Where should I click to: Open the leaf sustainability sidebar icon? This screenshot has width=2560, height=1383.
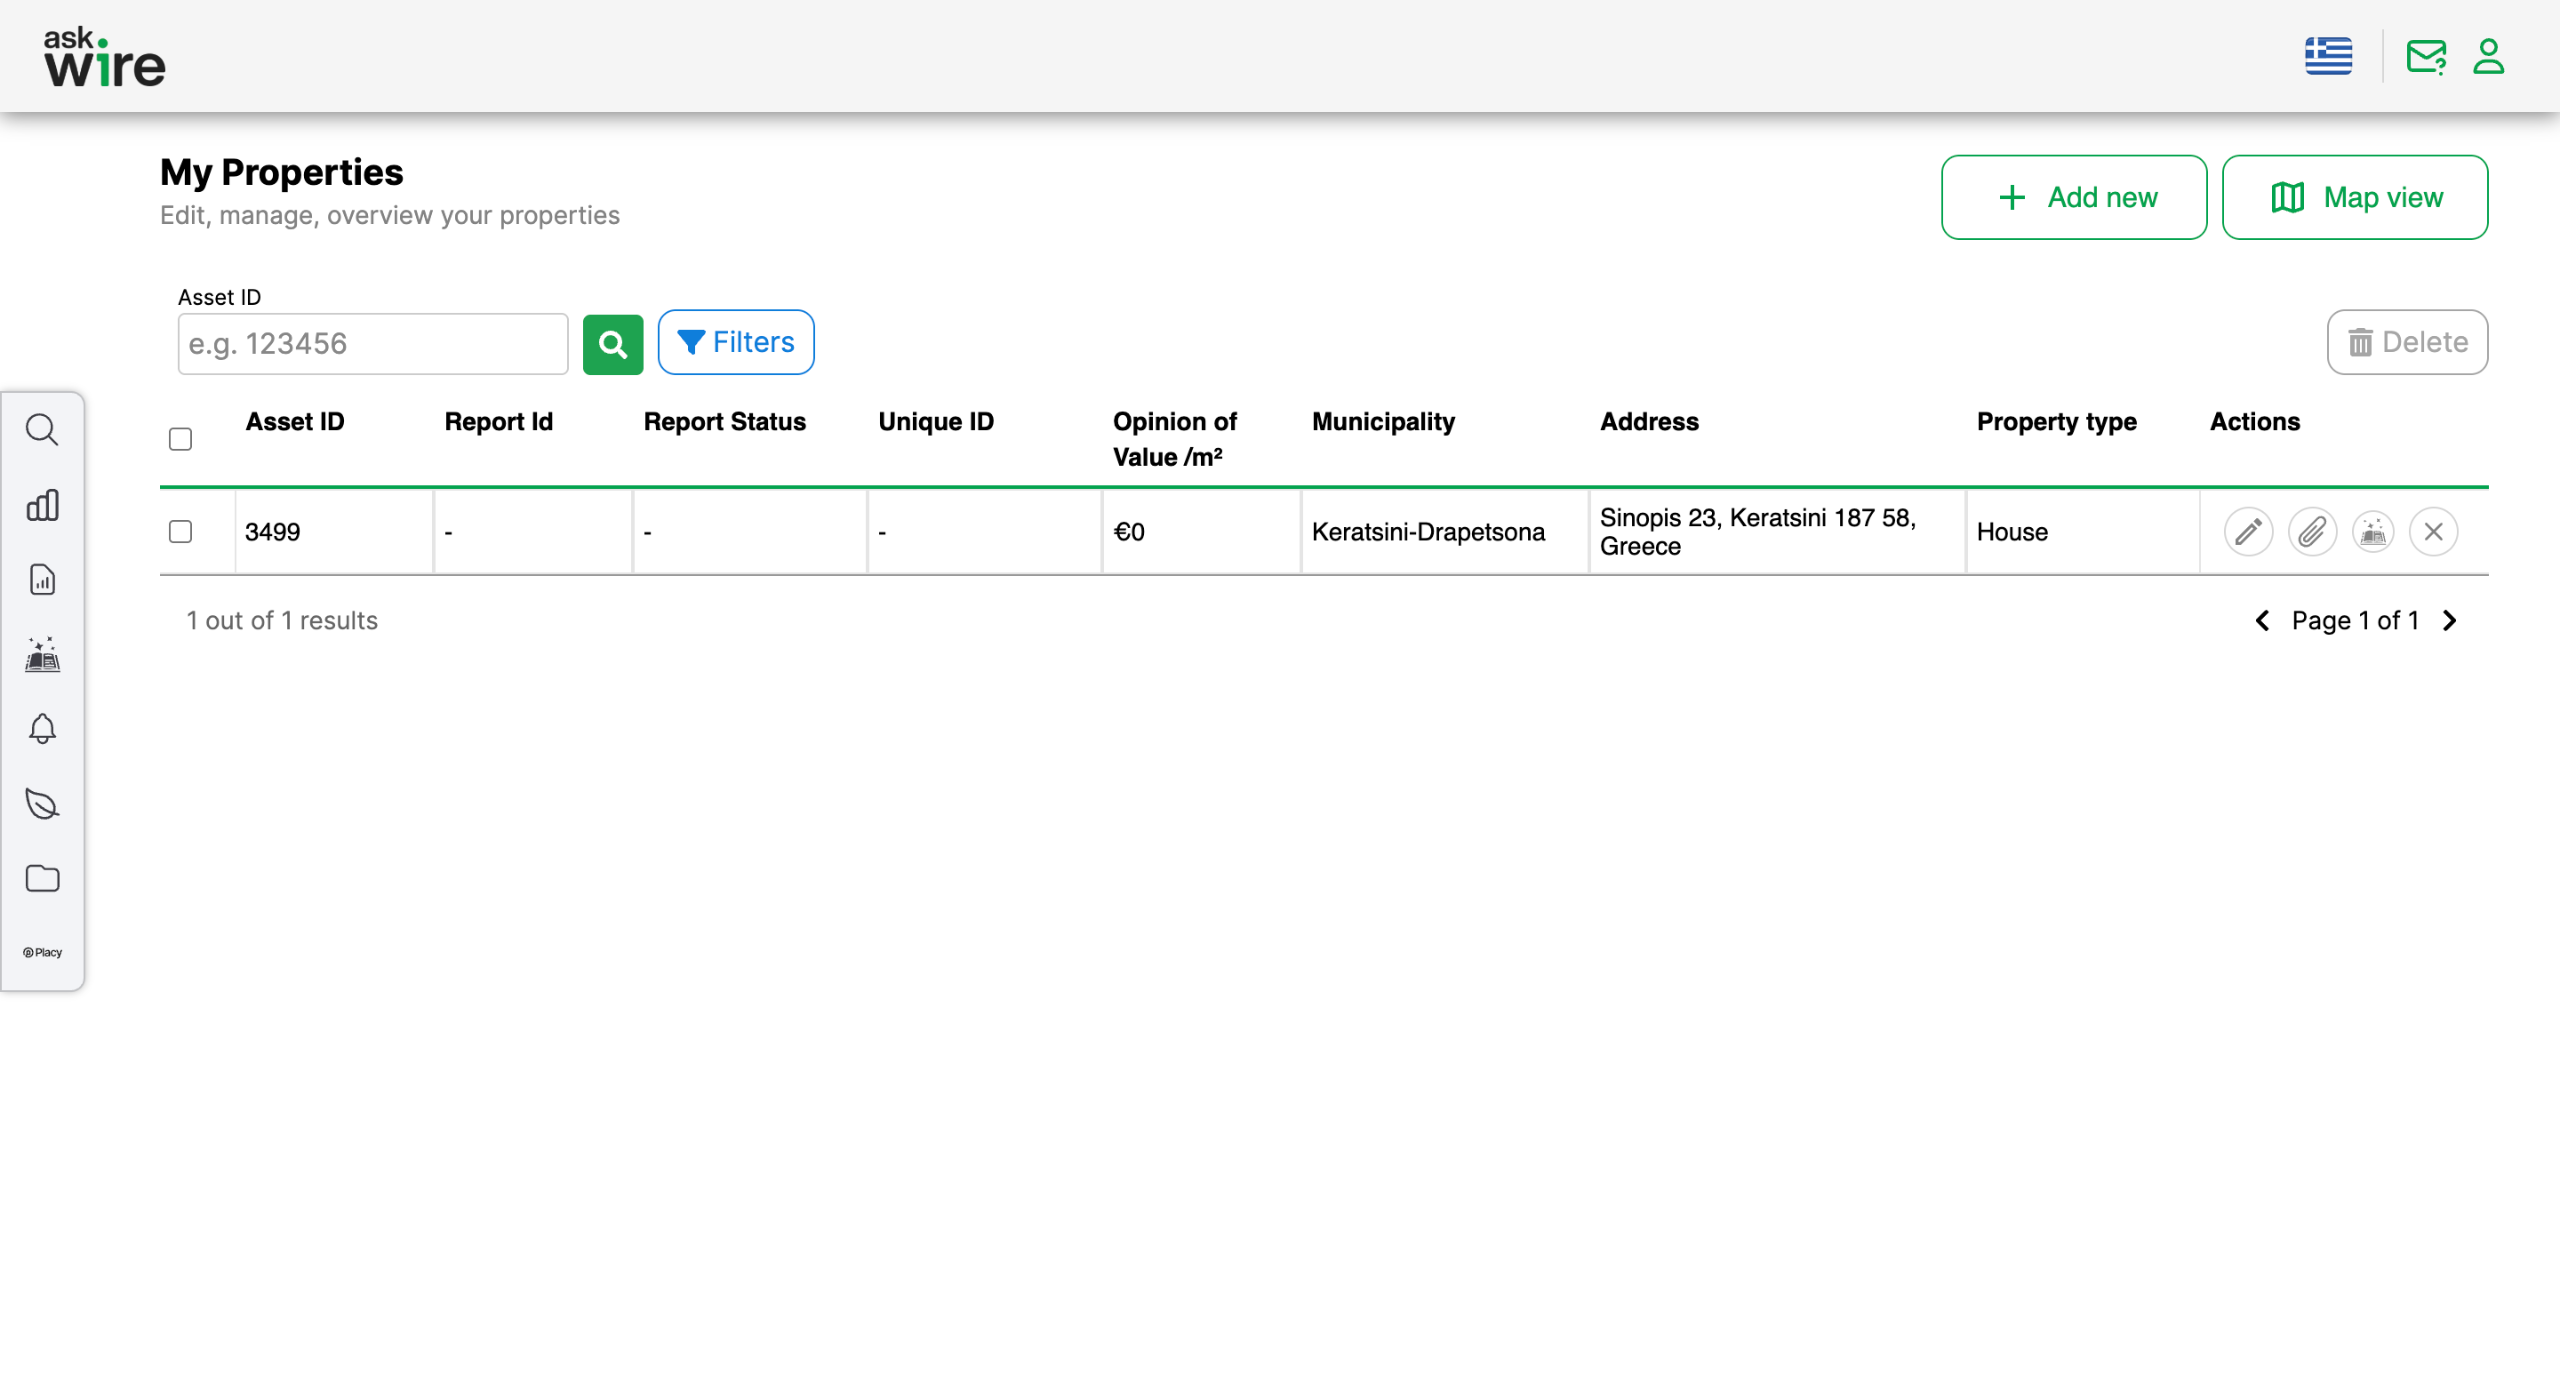42,804
